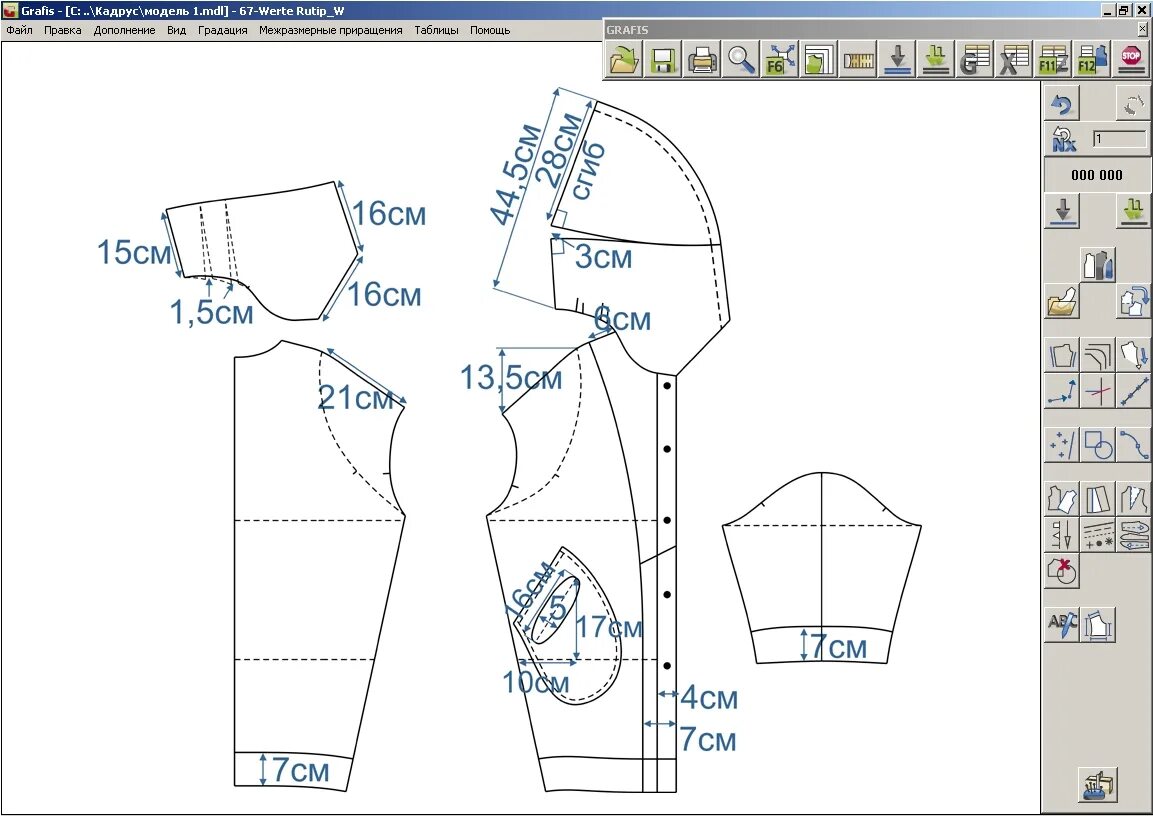The image size is (1153, 816).
Task: Close the GRAFIS floating toolbar
Action: click(x=1142, y=29)
